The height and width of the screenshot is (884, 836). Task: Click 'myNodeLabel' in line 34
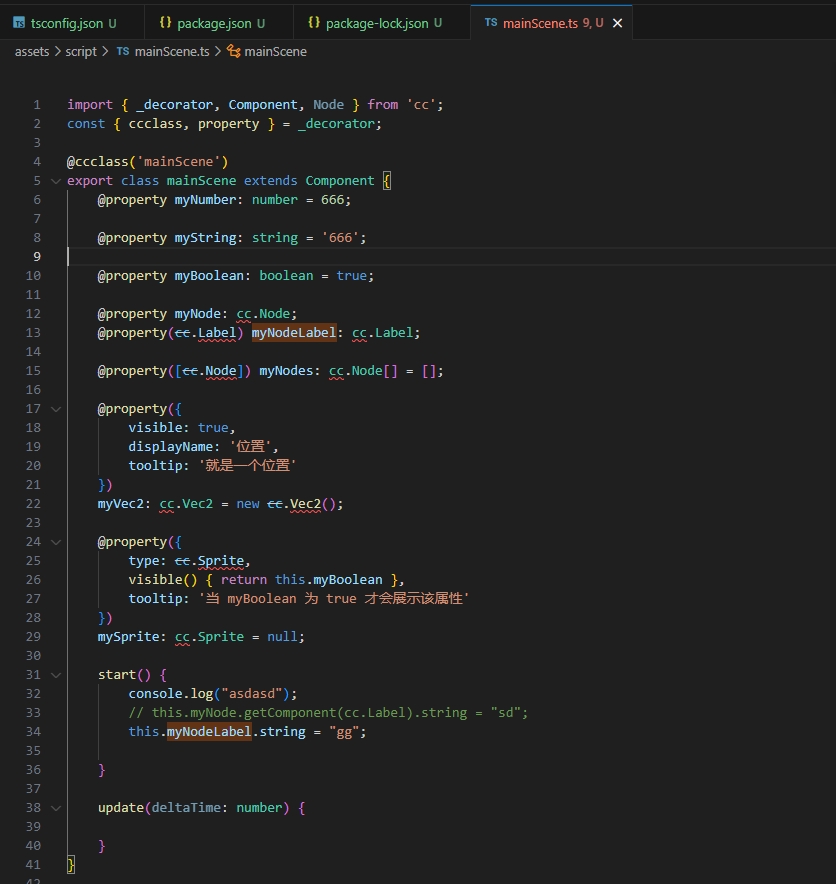(209, 732)
